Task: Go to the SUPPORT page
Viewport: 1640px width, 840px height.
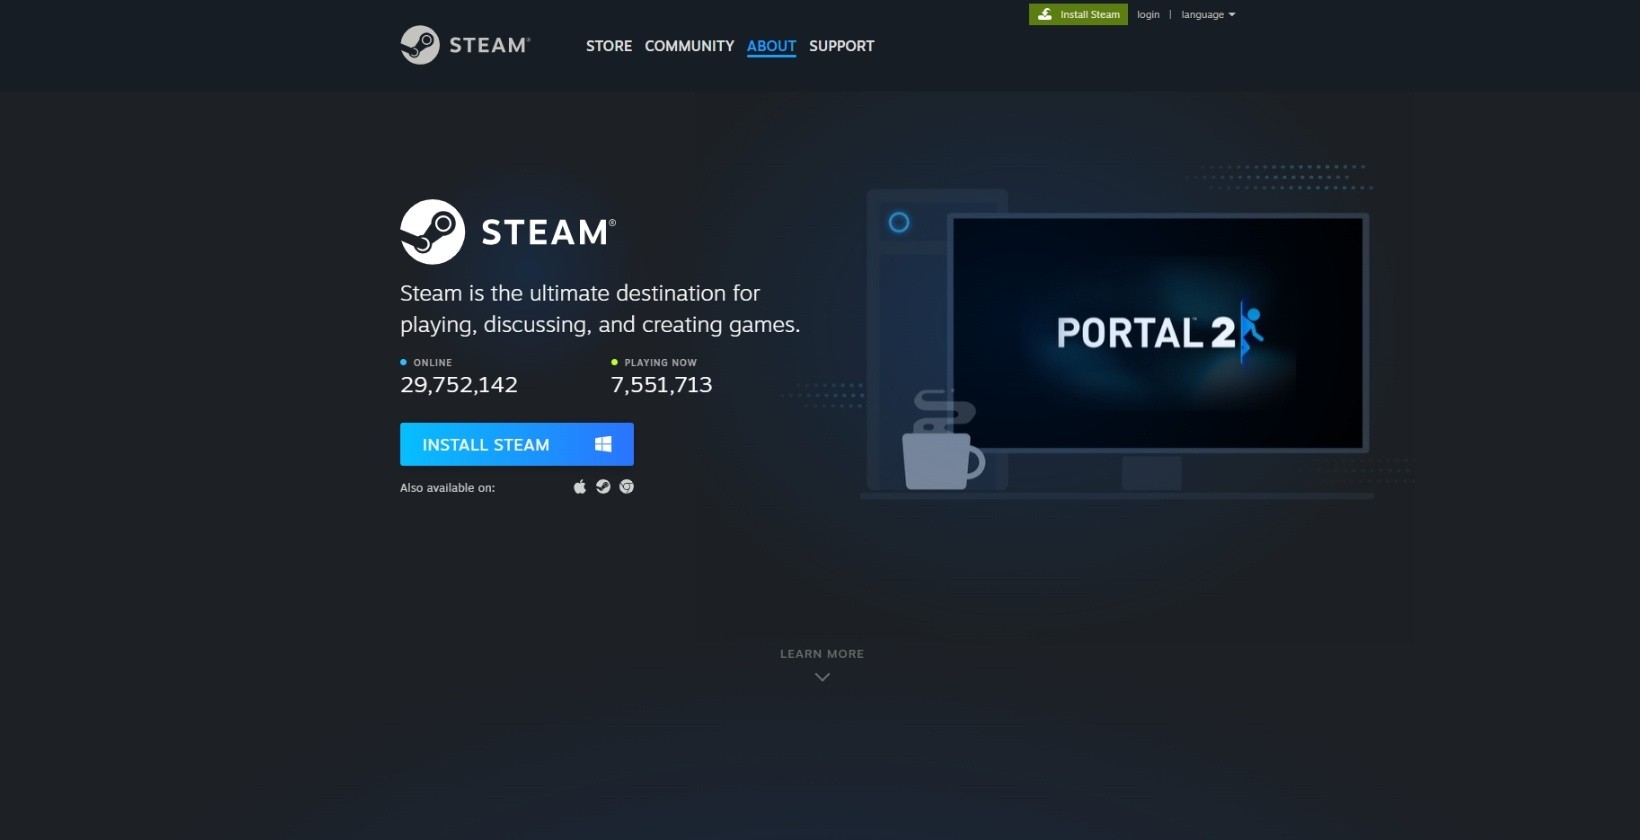Action: click(841, 46)
